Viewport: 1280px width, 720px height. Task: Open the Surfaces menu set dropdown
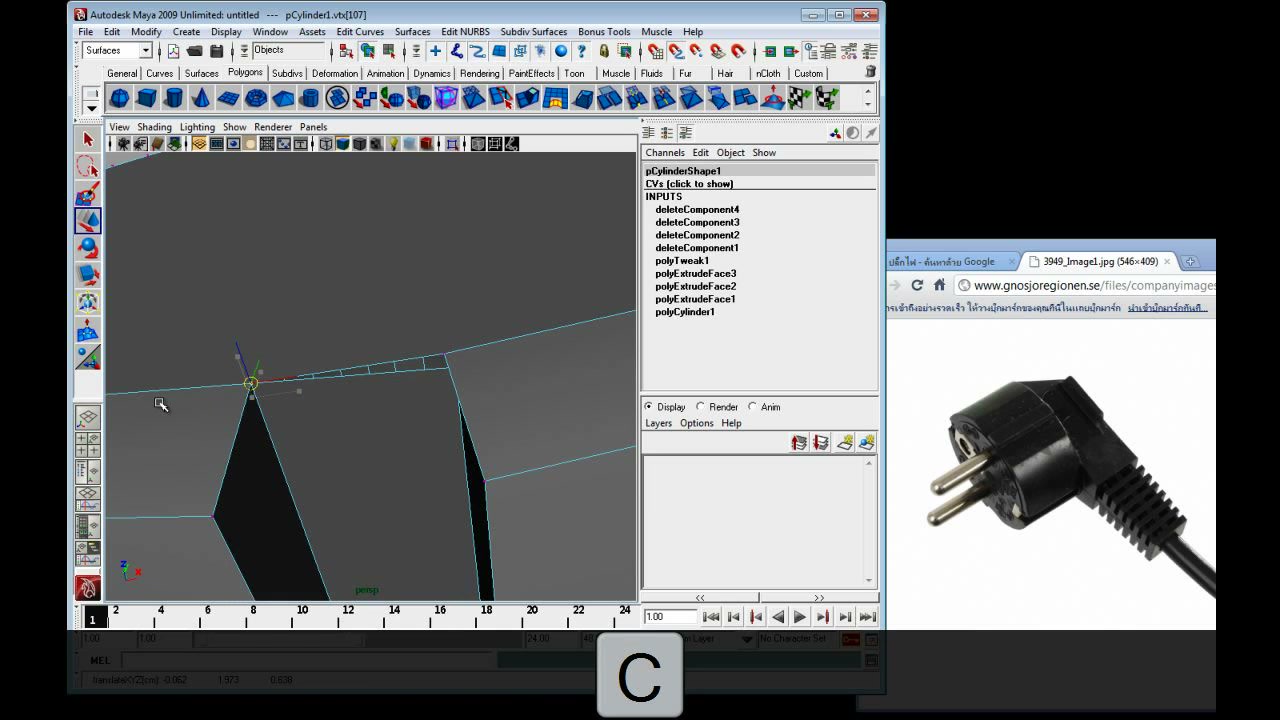145,51
